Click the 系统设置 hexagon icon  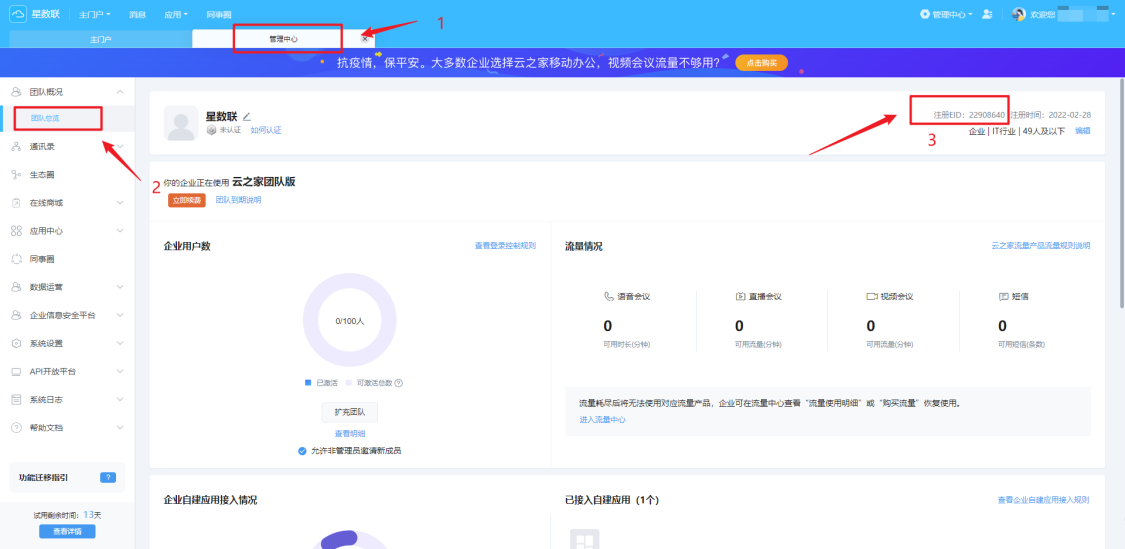point(17,343)
